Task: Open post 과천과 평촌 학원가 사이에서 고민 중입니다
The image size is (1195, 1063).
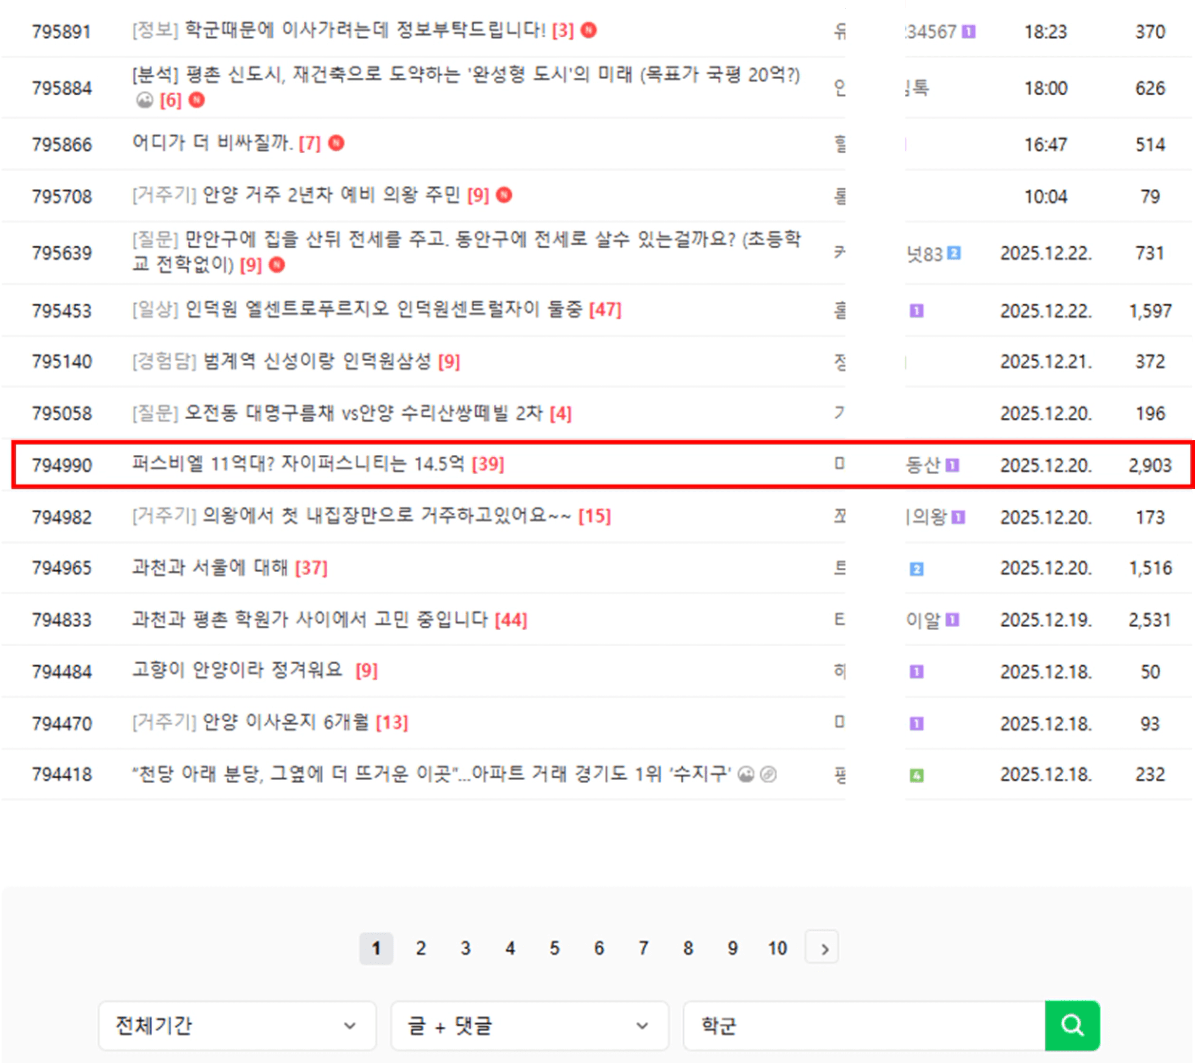Action: tap(310, 620)
